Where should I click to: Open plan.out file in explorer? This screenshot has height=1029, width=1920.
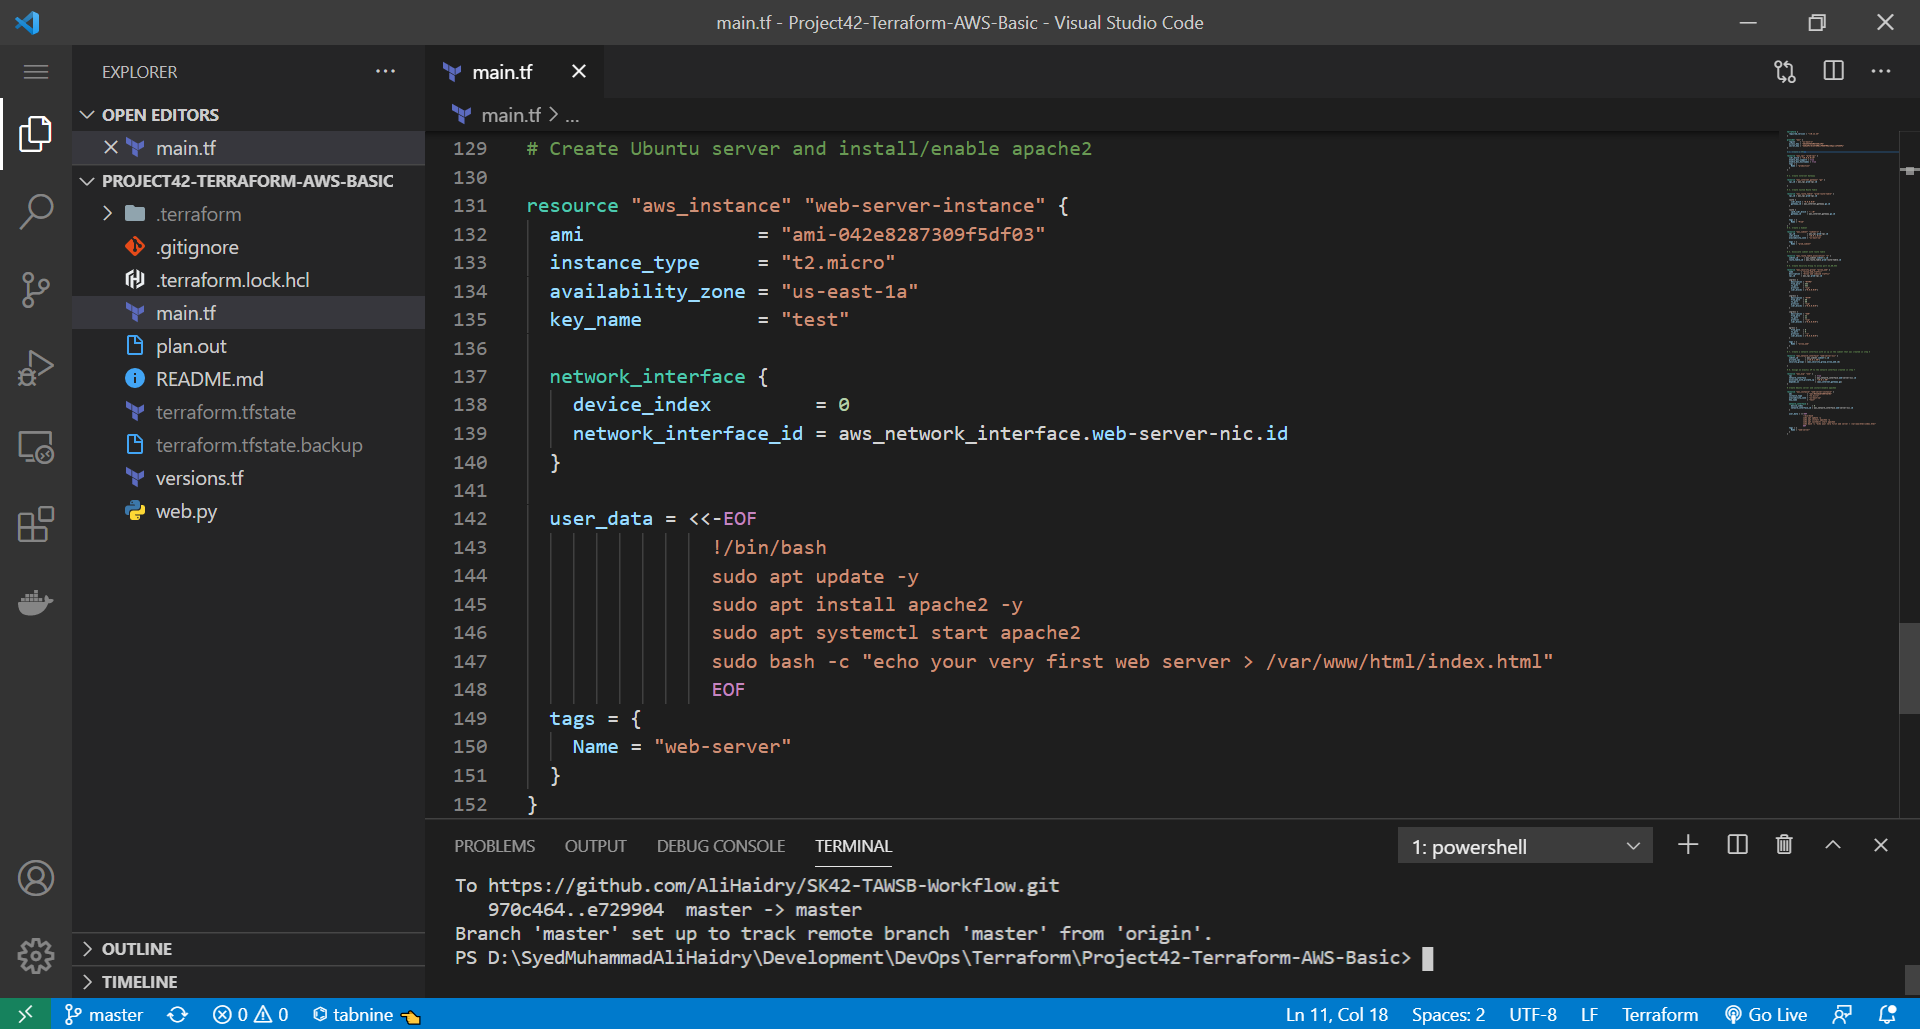[248, 346]
